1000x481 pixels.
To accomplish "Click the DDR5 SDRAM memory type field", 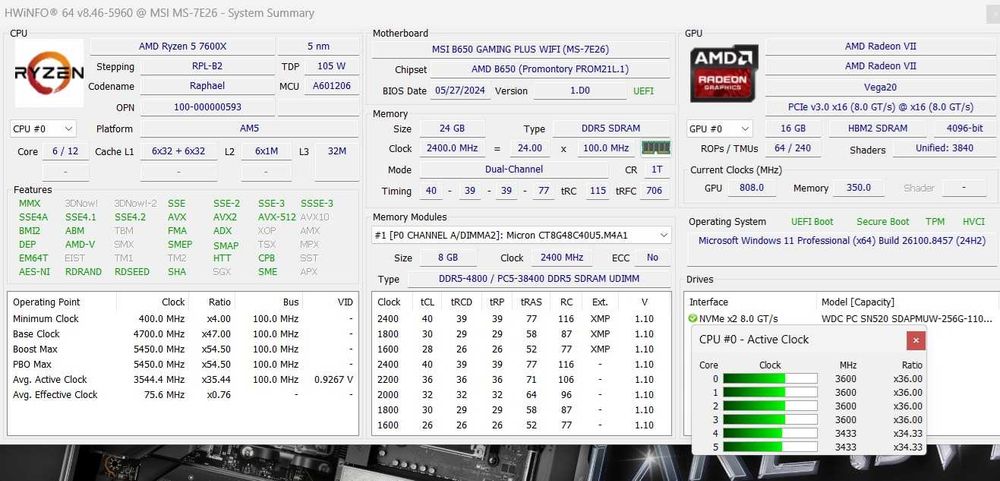I will (611, 129).
